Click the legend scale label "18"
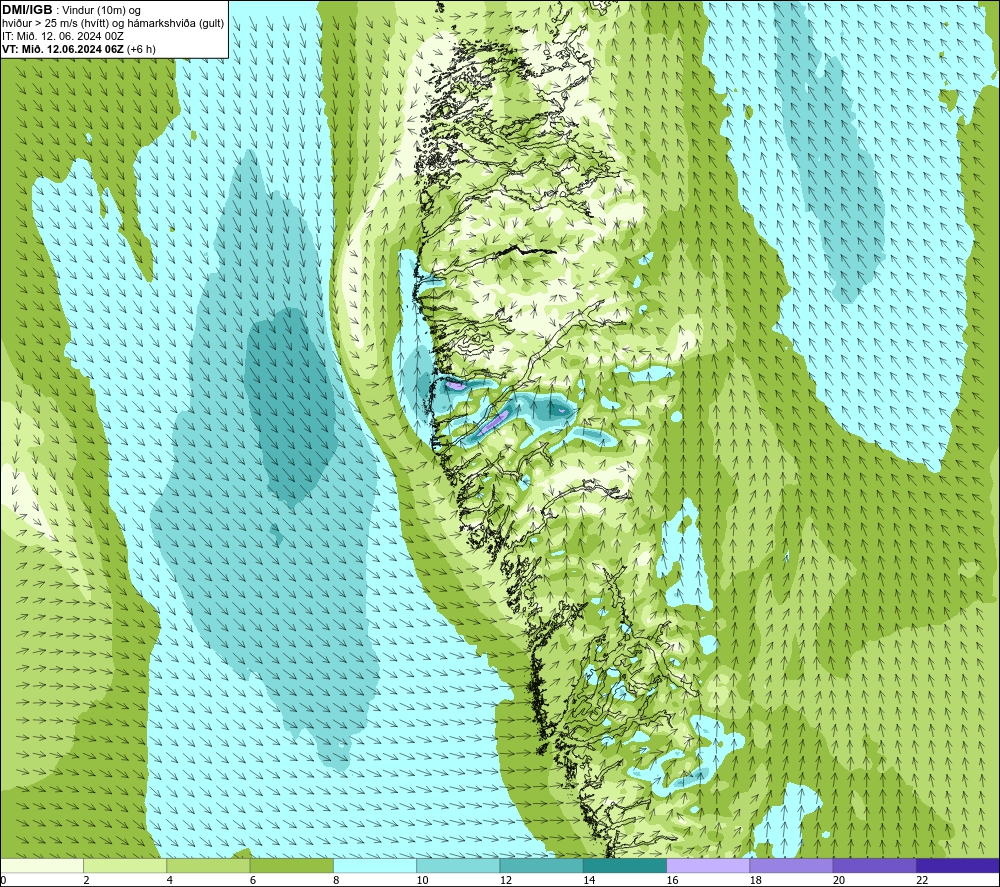The width and height of the screenshot is (1000, 887). point(756,881)
